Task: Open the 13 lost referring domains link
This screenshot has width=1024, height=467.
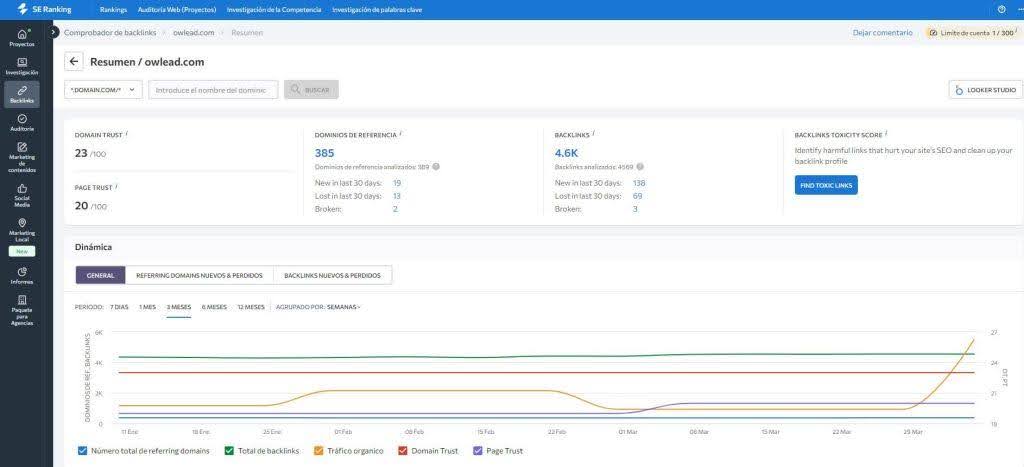Action: tap(397, 196)
